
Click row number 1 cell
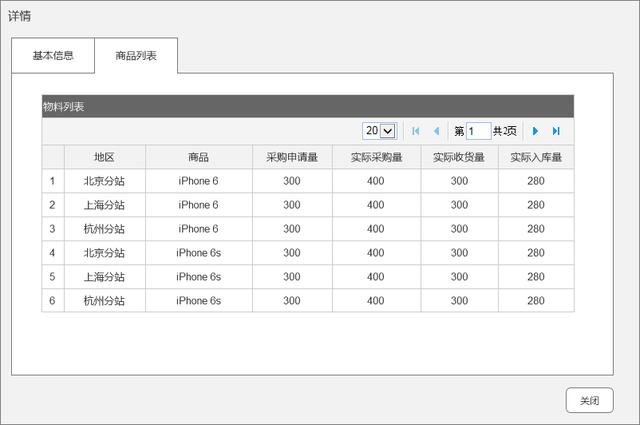pyautogui.click(x=53, y=181)
